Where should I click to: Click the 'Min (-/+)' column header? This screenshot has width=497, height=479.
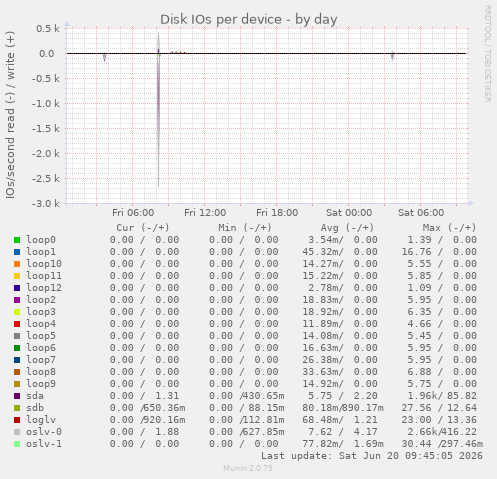pyautogui.click(x=245, y=228)
